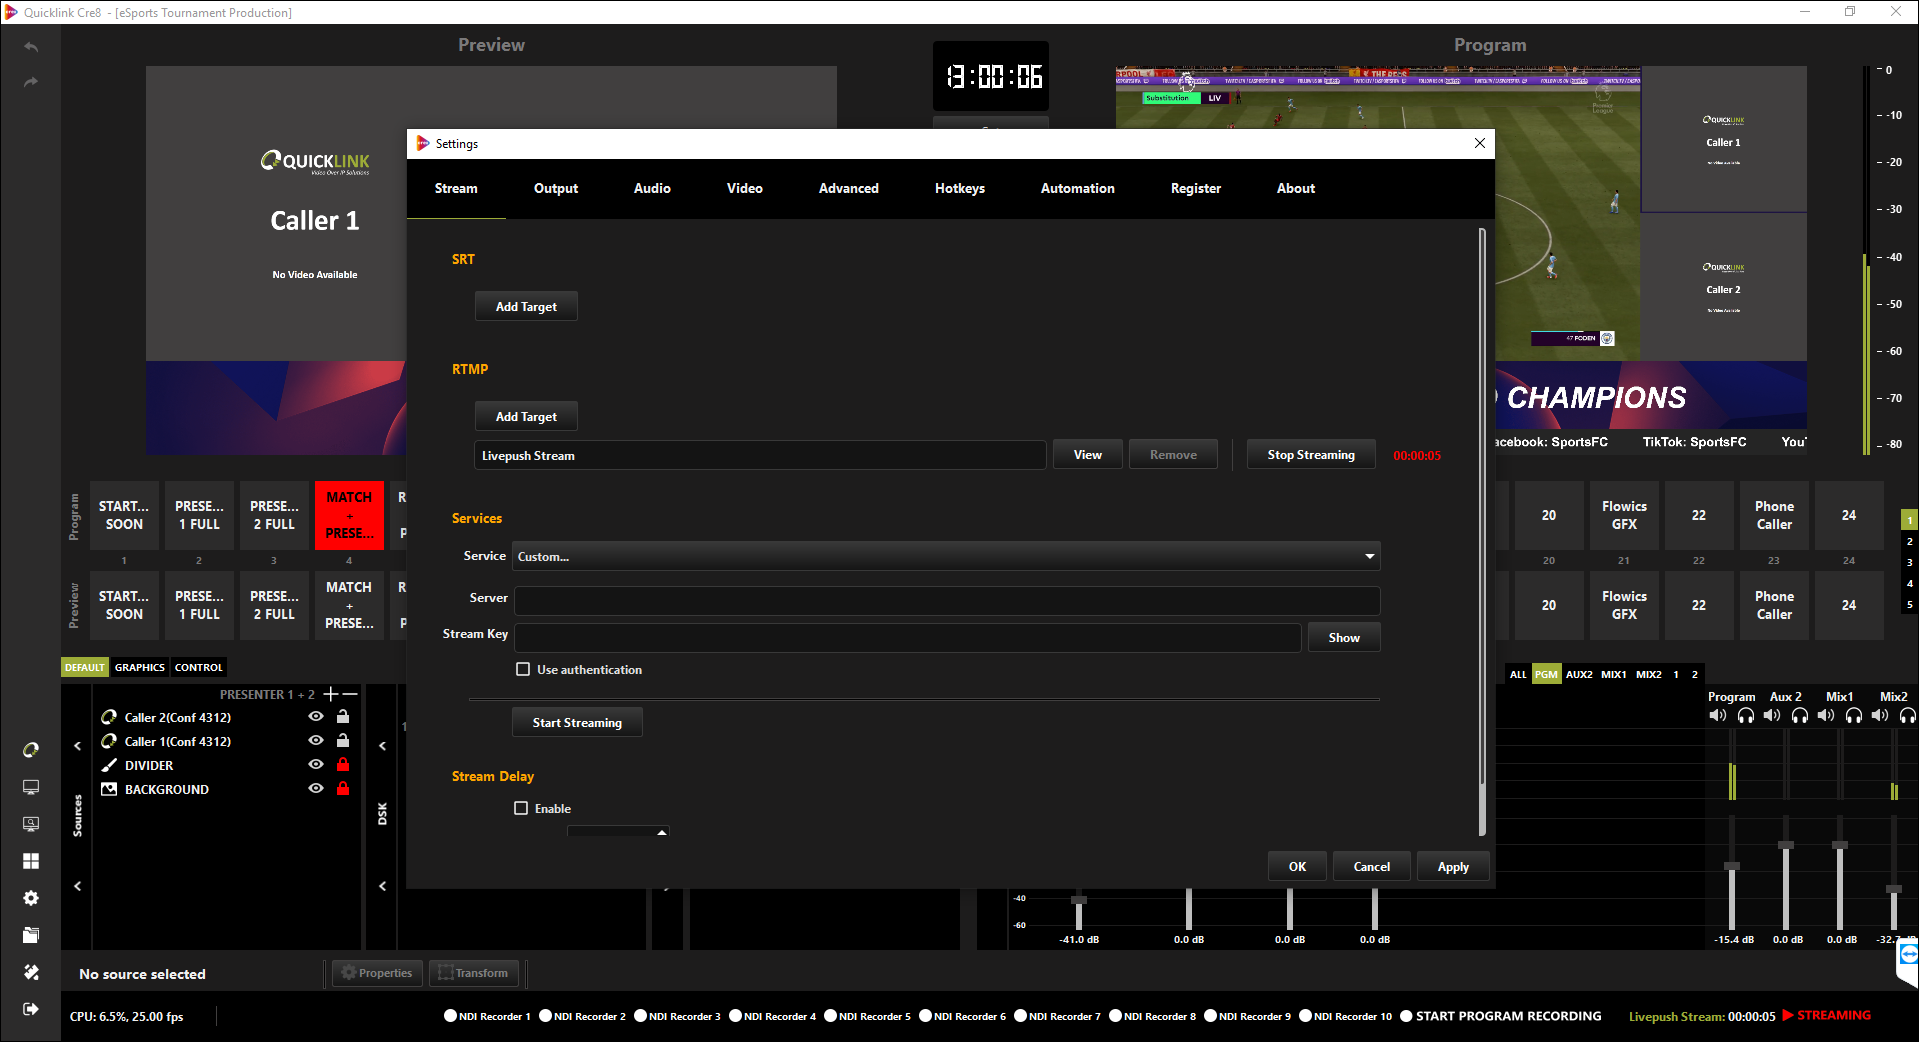Open the Hotkeys settings tab

959,188
